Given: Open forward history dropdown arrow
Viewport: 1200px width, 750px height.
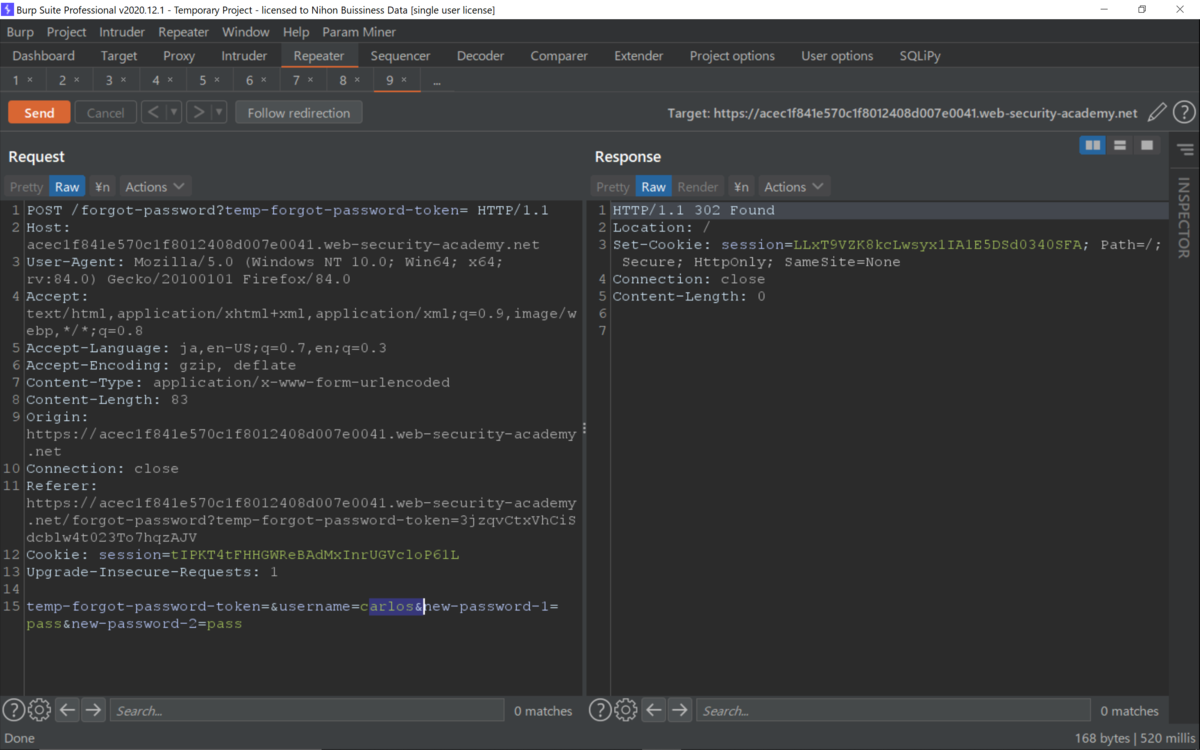Looking at the screenshot, I should [219, 113].
